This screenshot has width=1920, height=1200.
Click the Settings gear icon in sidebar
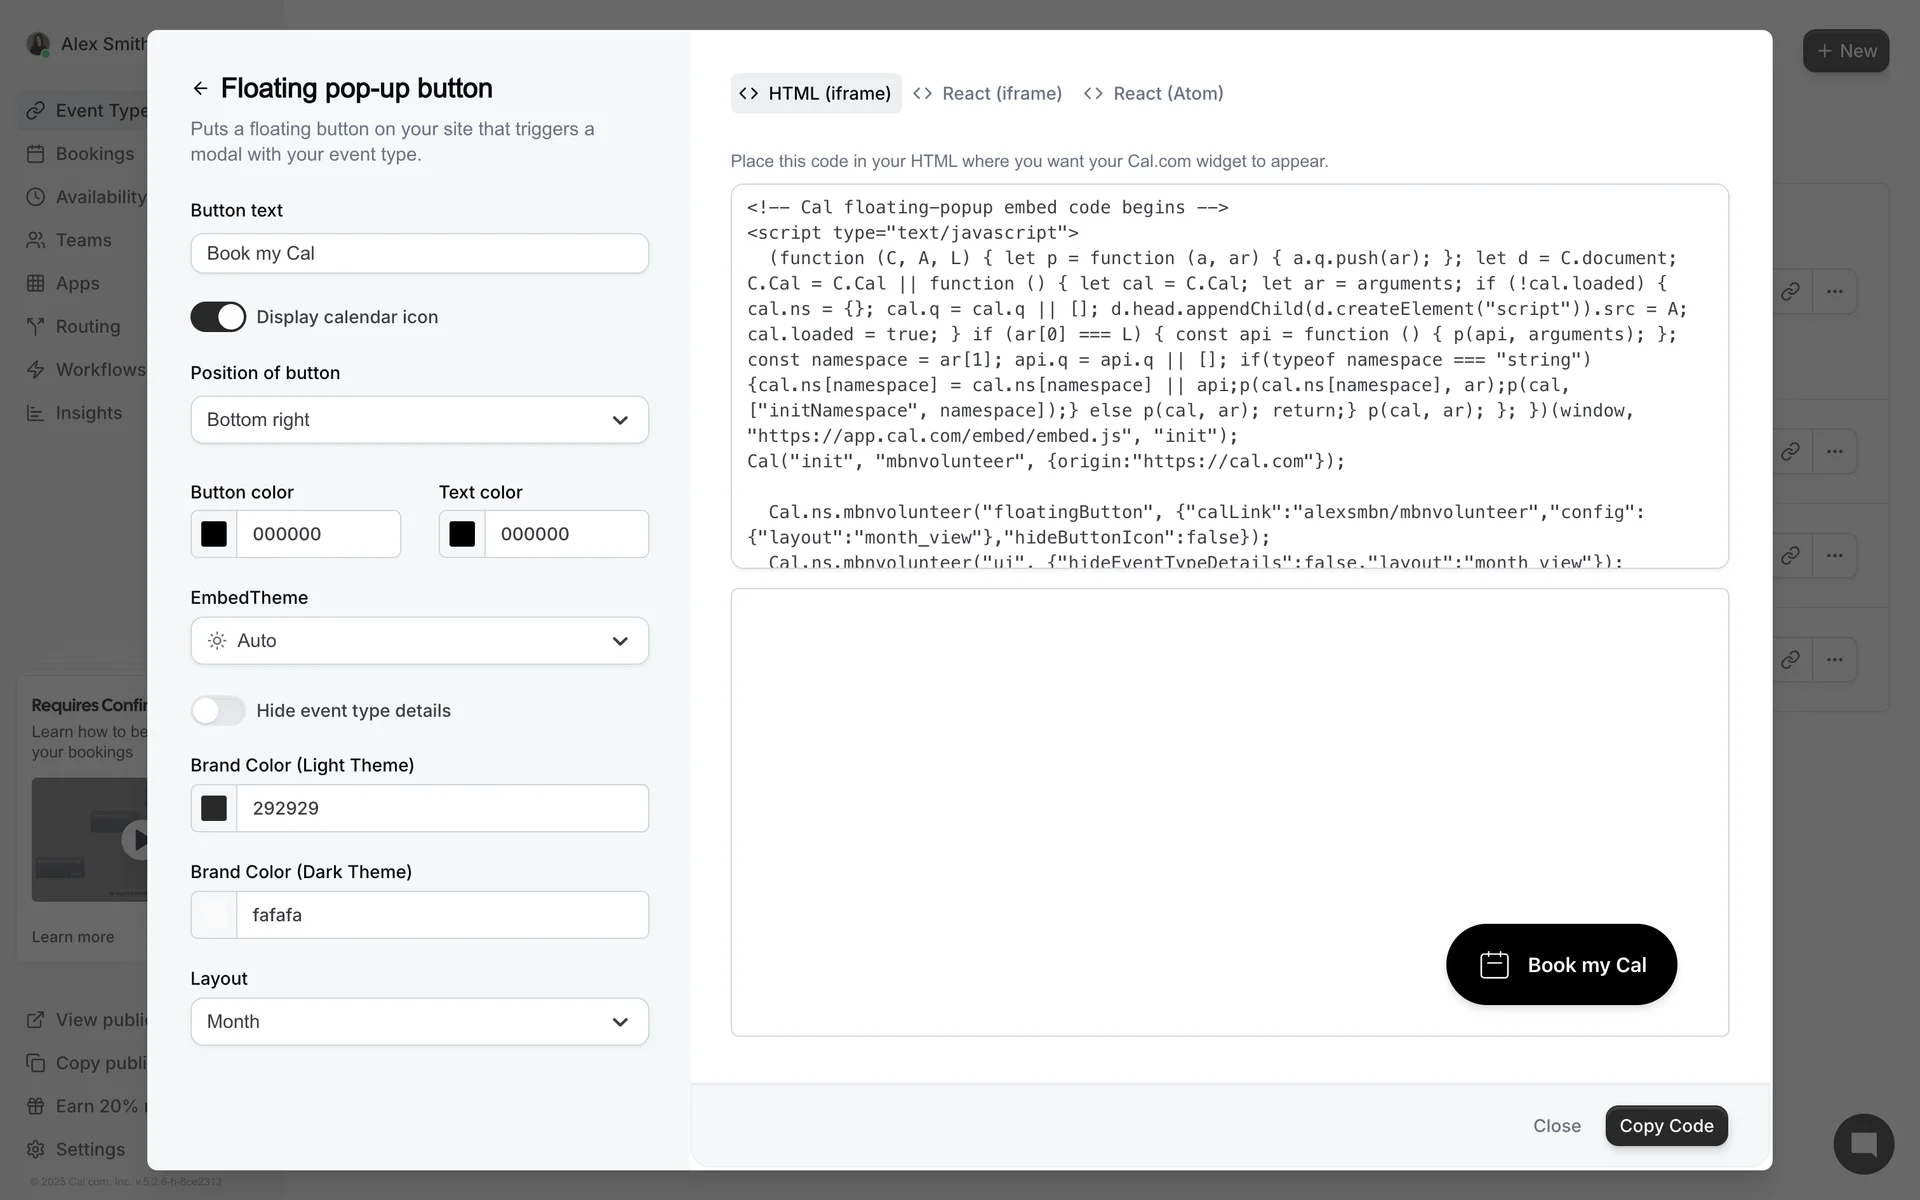point(36,1149)
